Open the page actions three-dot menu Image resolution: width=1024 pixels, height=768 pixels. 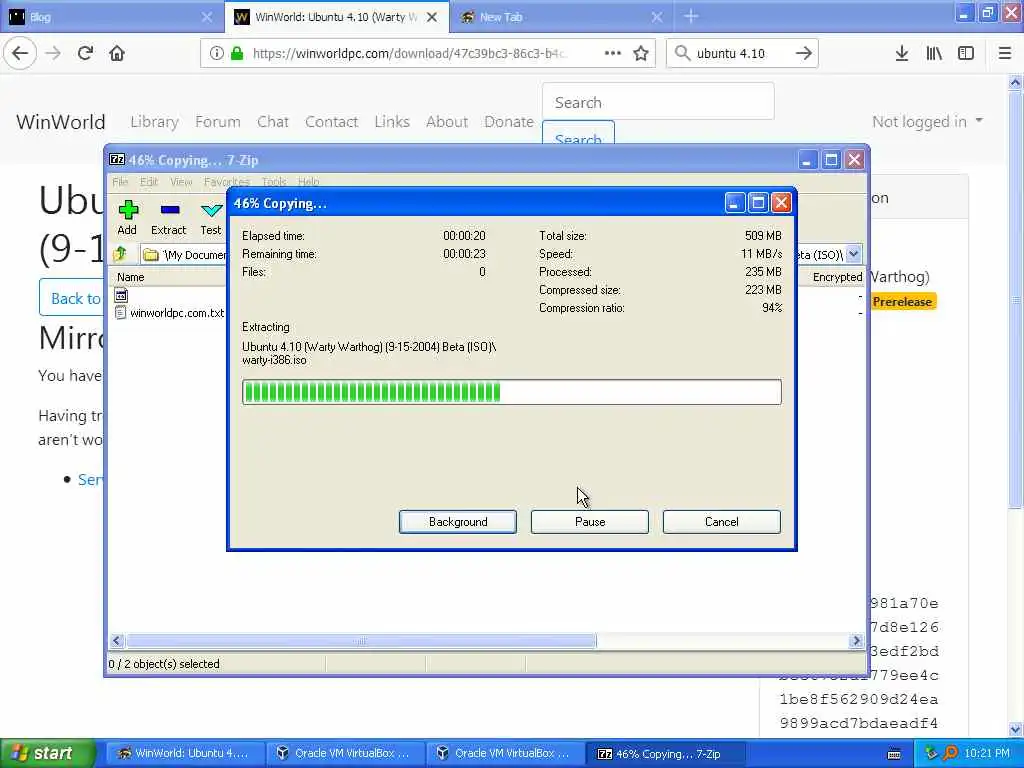tap(613, 54)
